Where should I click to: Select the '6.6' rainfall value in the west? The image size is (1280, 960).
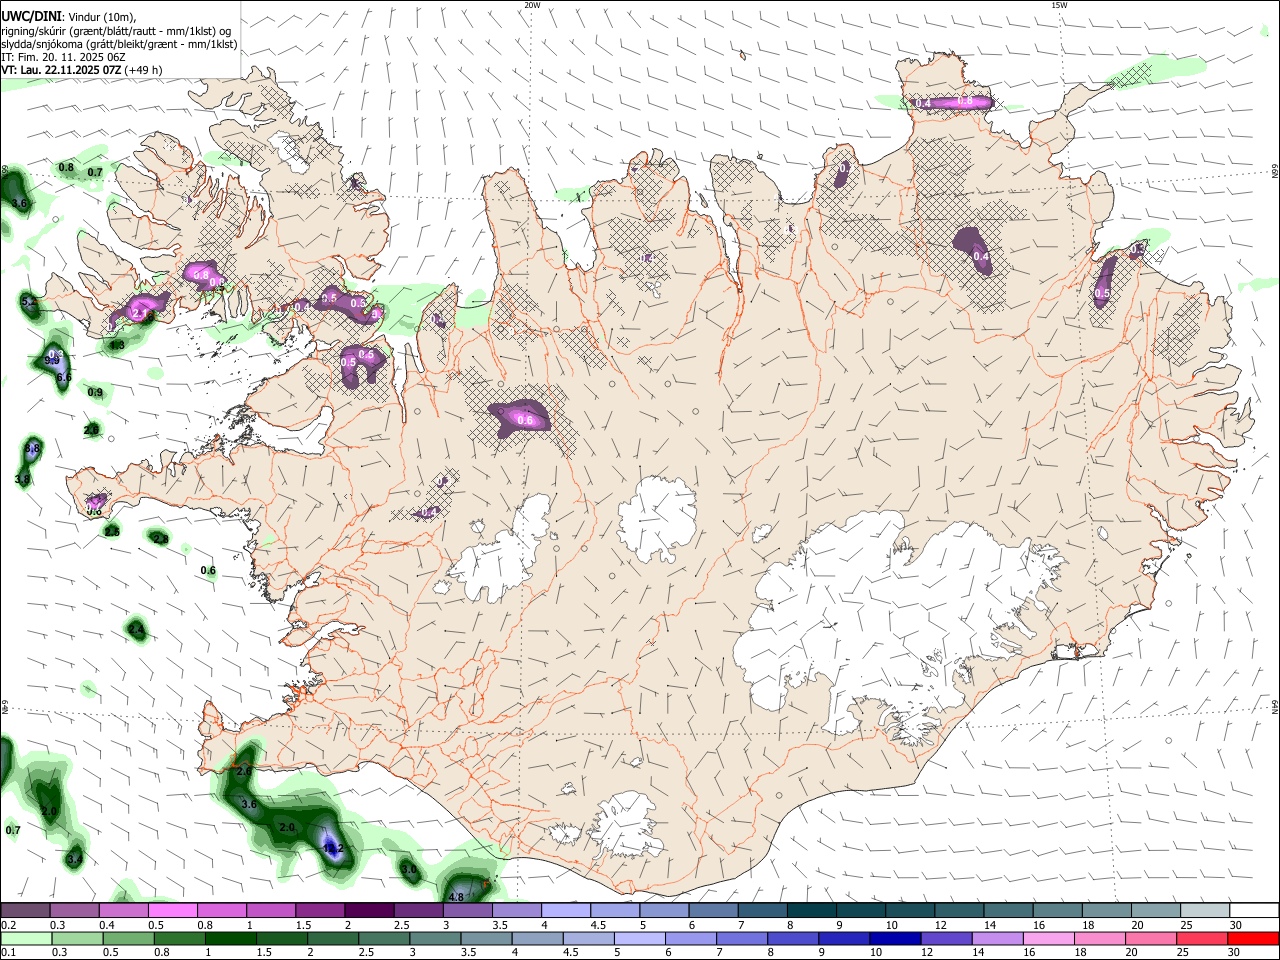[64, 377]
